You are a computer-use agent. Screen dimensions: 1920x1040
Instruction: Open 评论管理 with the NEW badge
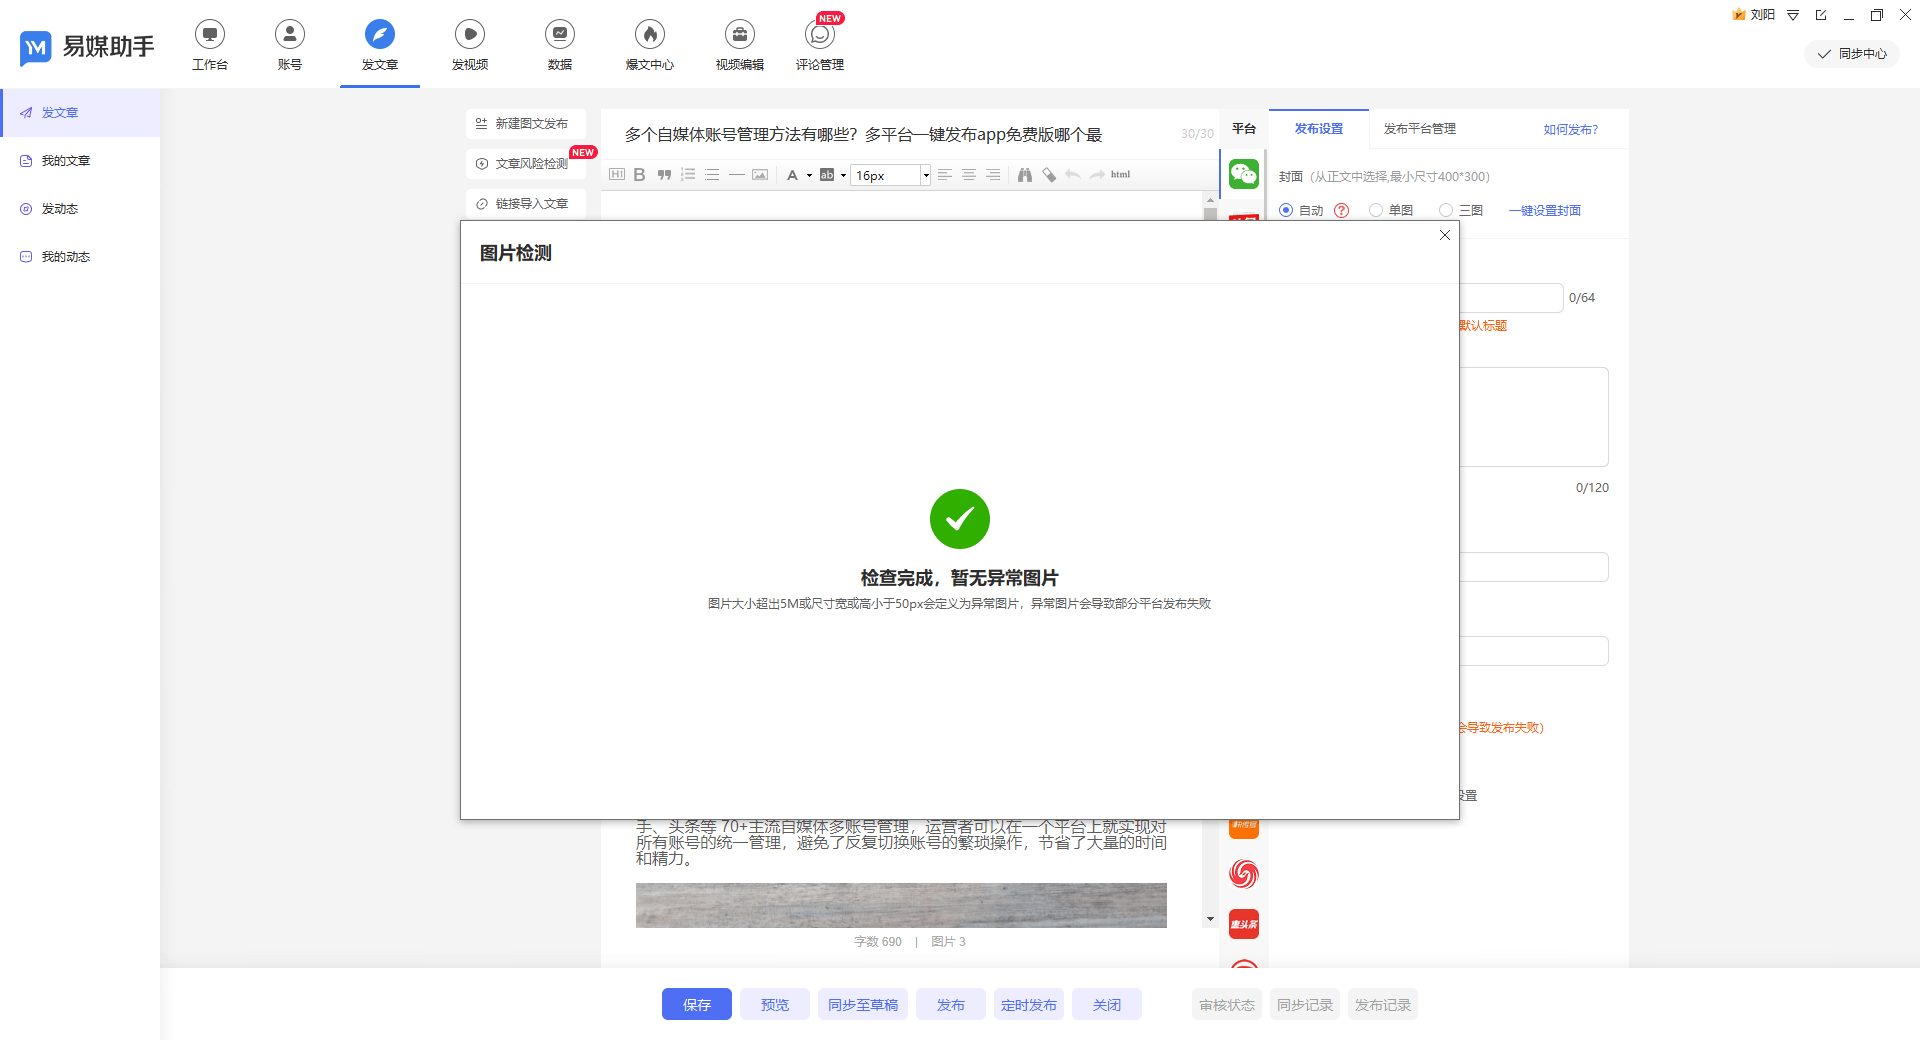(x=820, y=44)
